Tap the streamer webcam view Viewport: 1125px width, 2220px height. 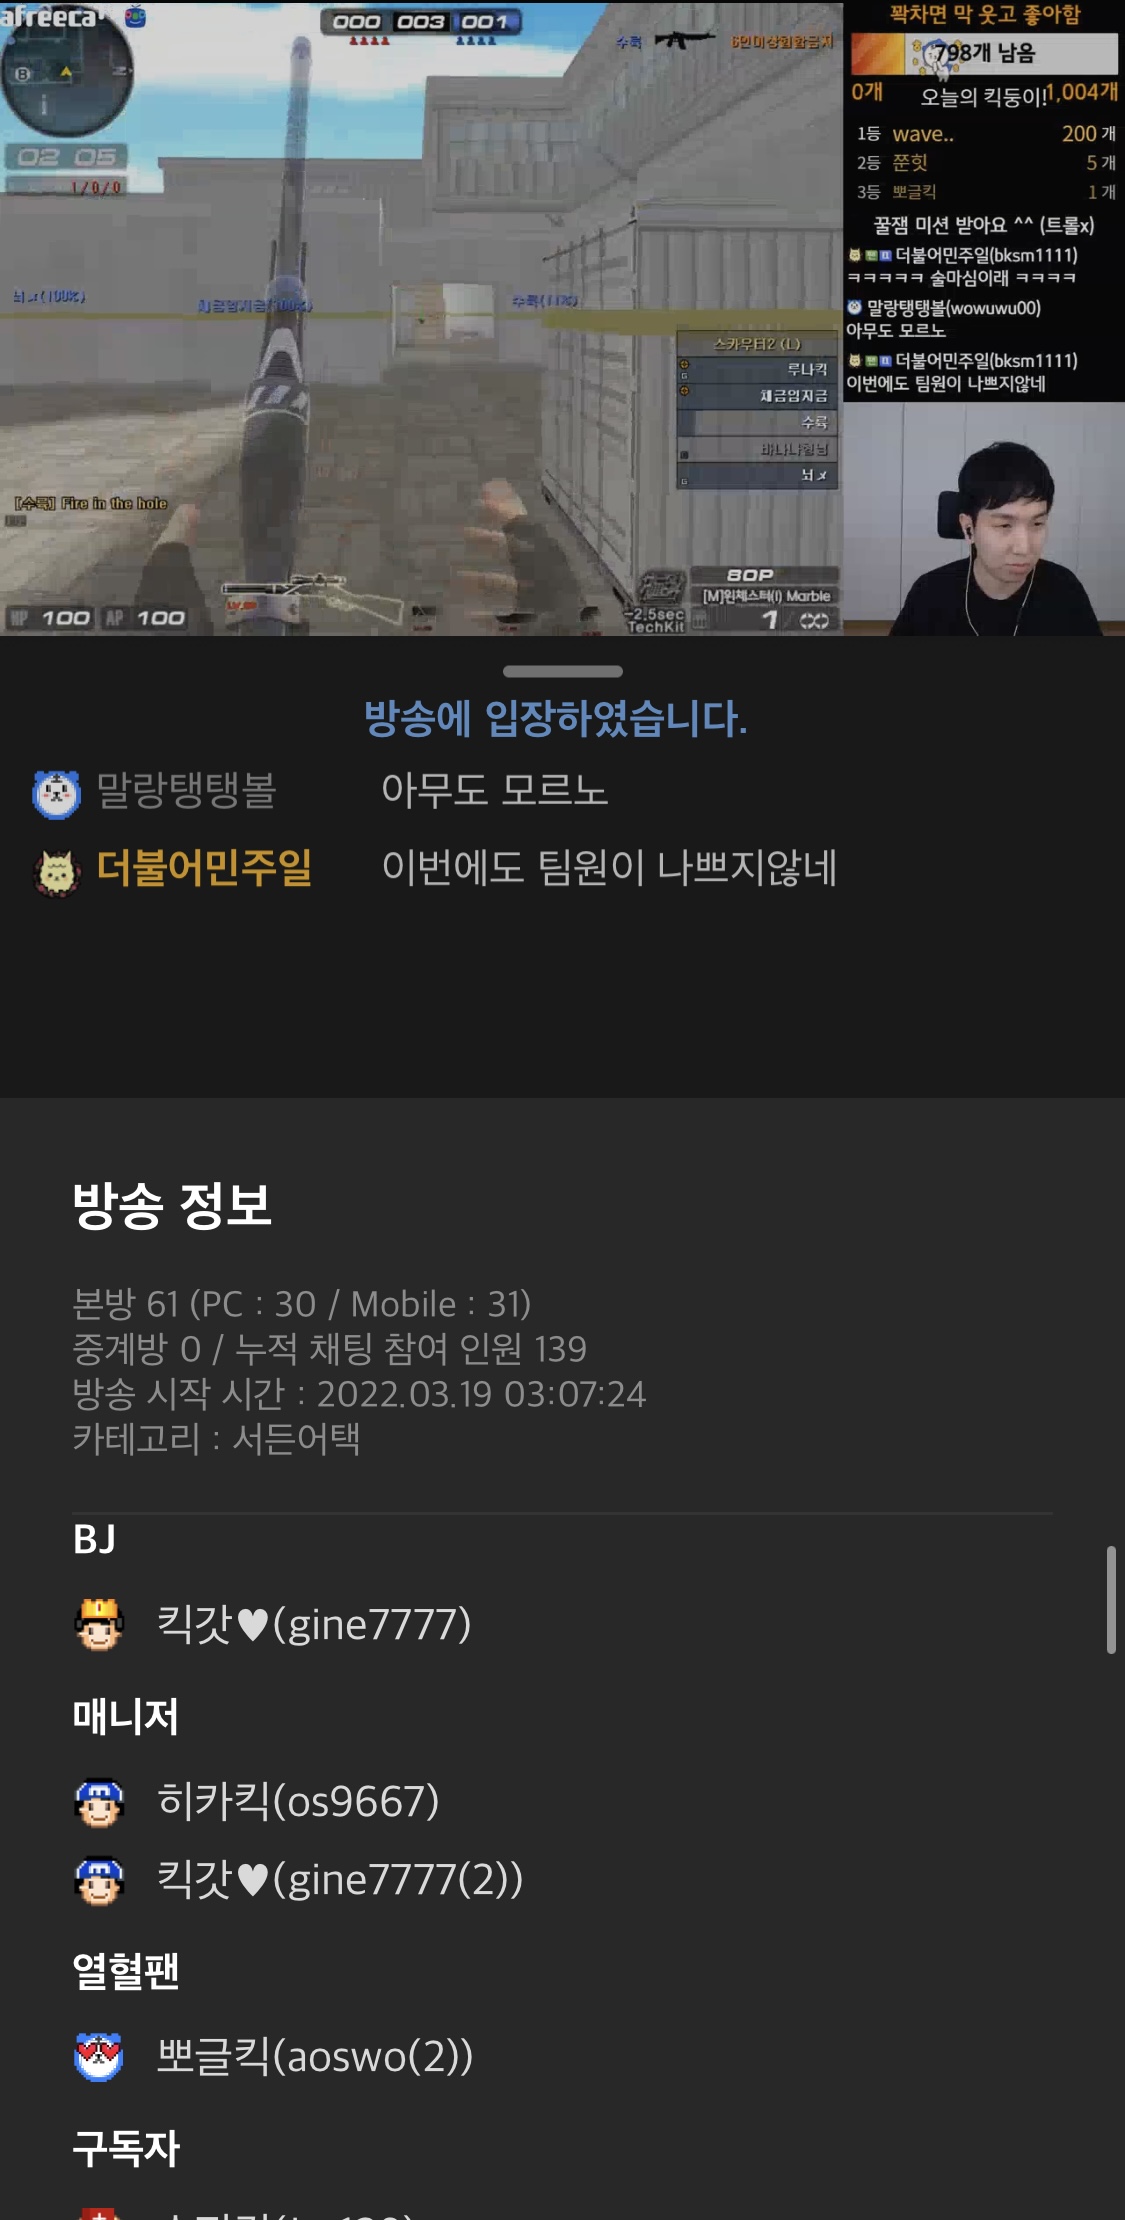pyautogui.click(x=984, y=519)
